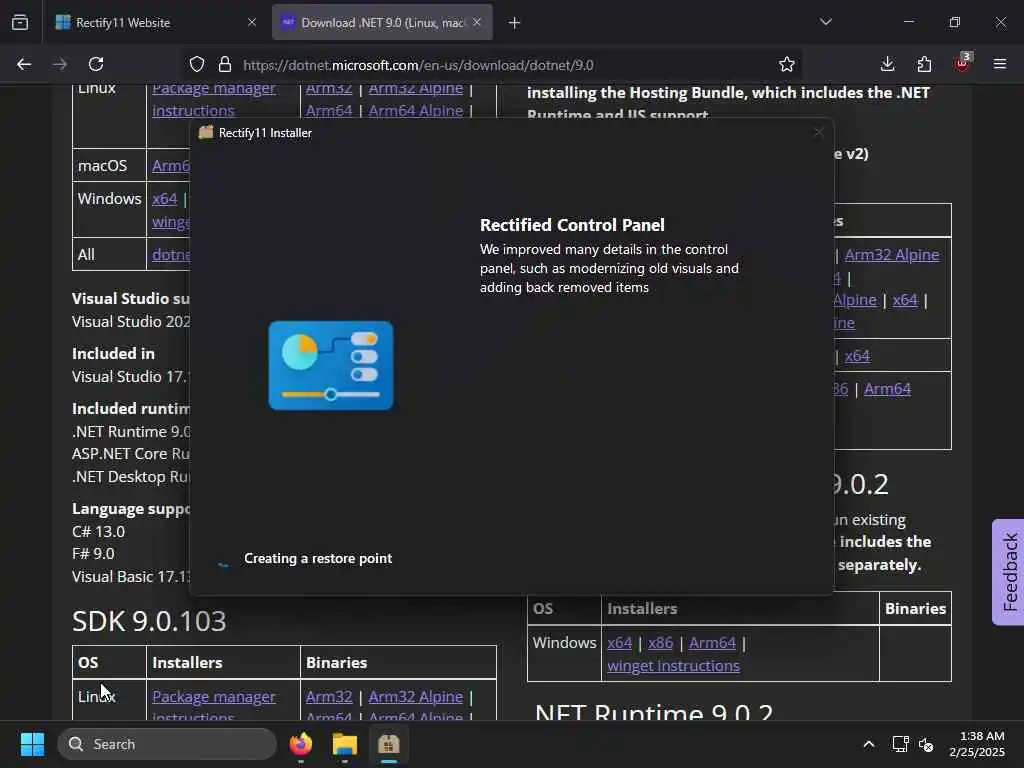Image resolution: width=1024 pixels, height=768 pixels.
Task: Click the Rectify11 installer taskbar icon
Action: (x=389, y=744)
